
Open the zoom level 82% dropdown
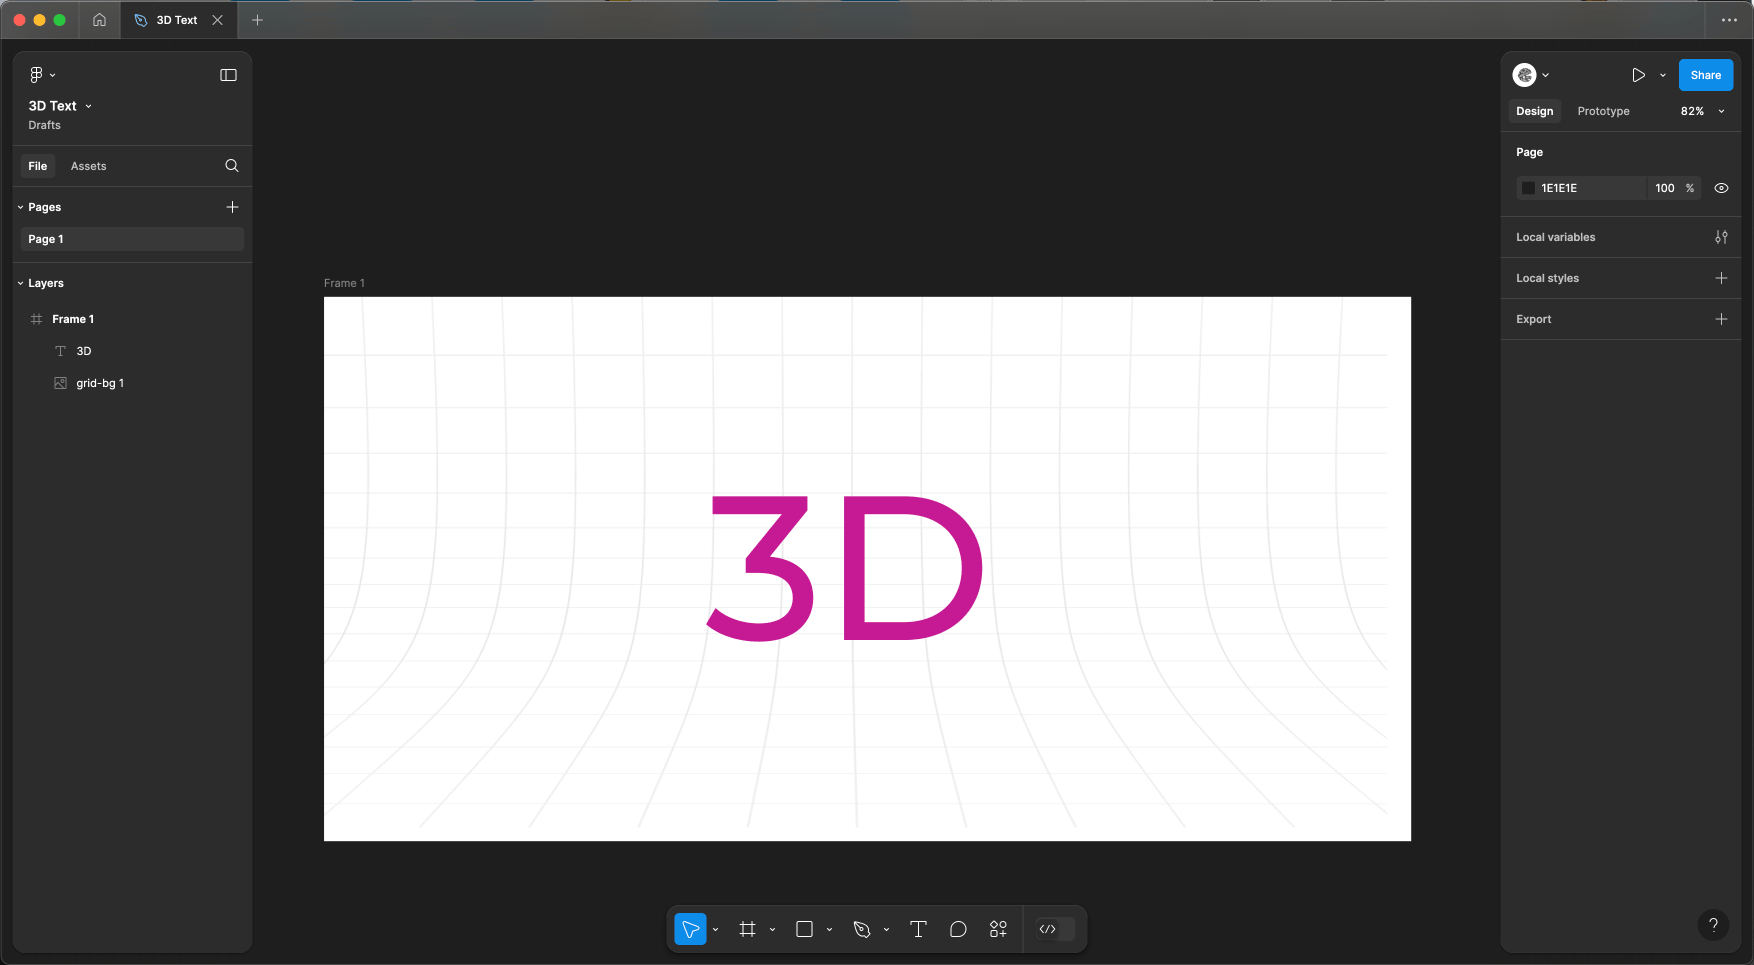pyautogui.click(x=1702, y=111)
